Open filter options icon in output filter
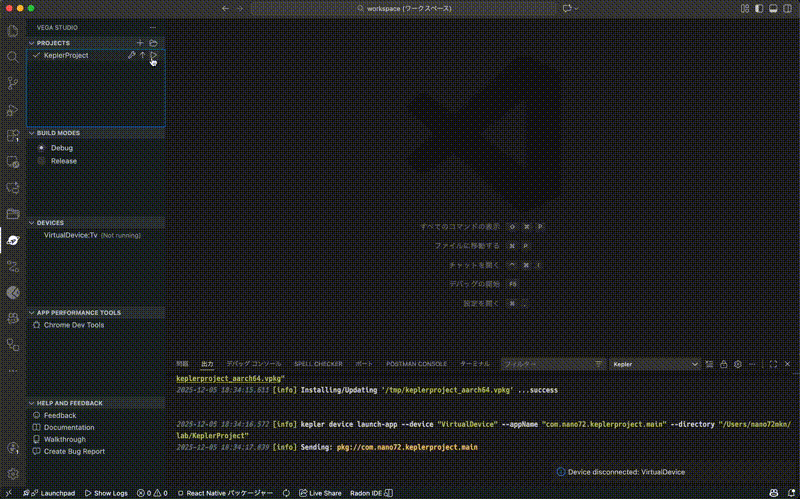 [598, 364]
